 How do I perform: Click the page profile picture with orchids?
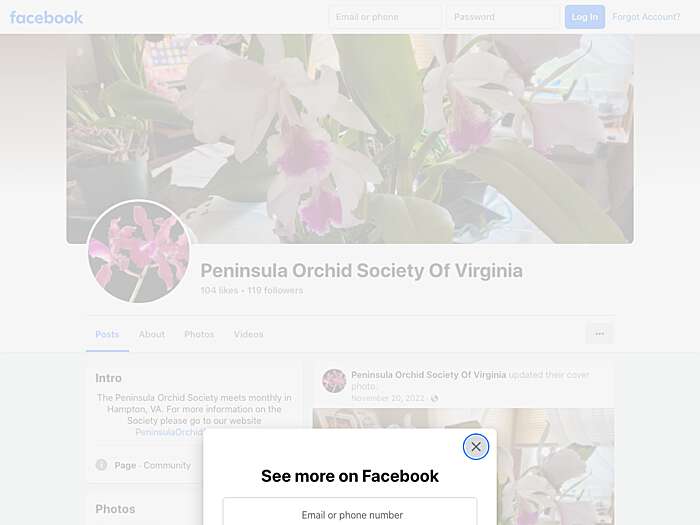(139, 252)
